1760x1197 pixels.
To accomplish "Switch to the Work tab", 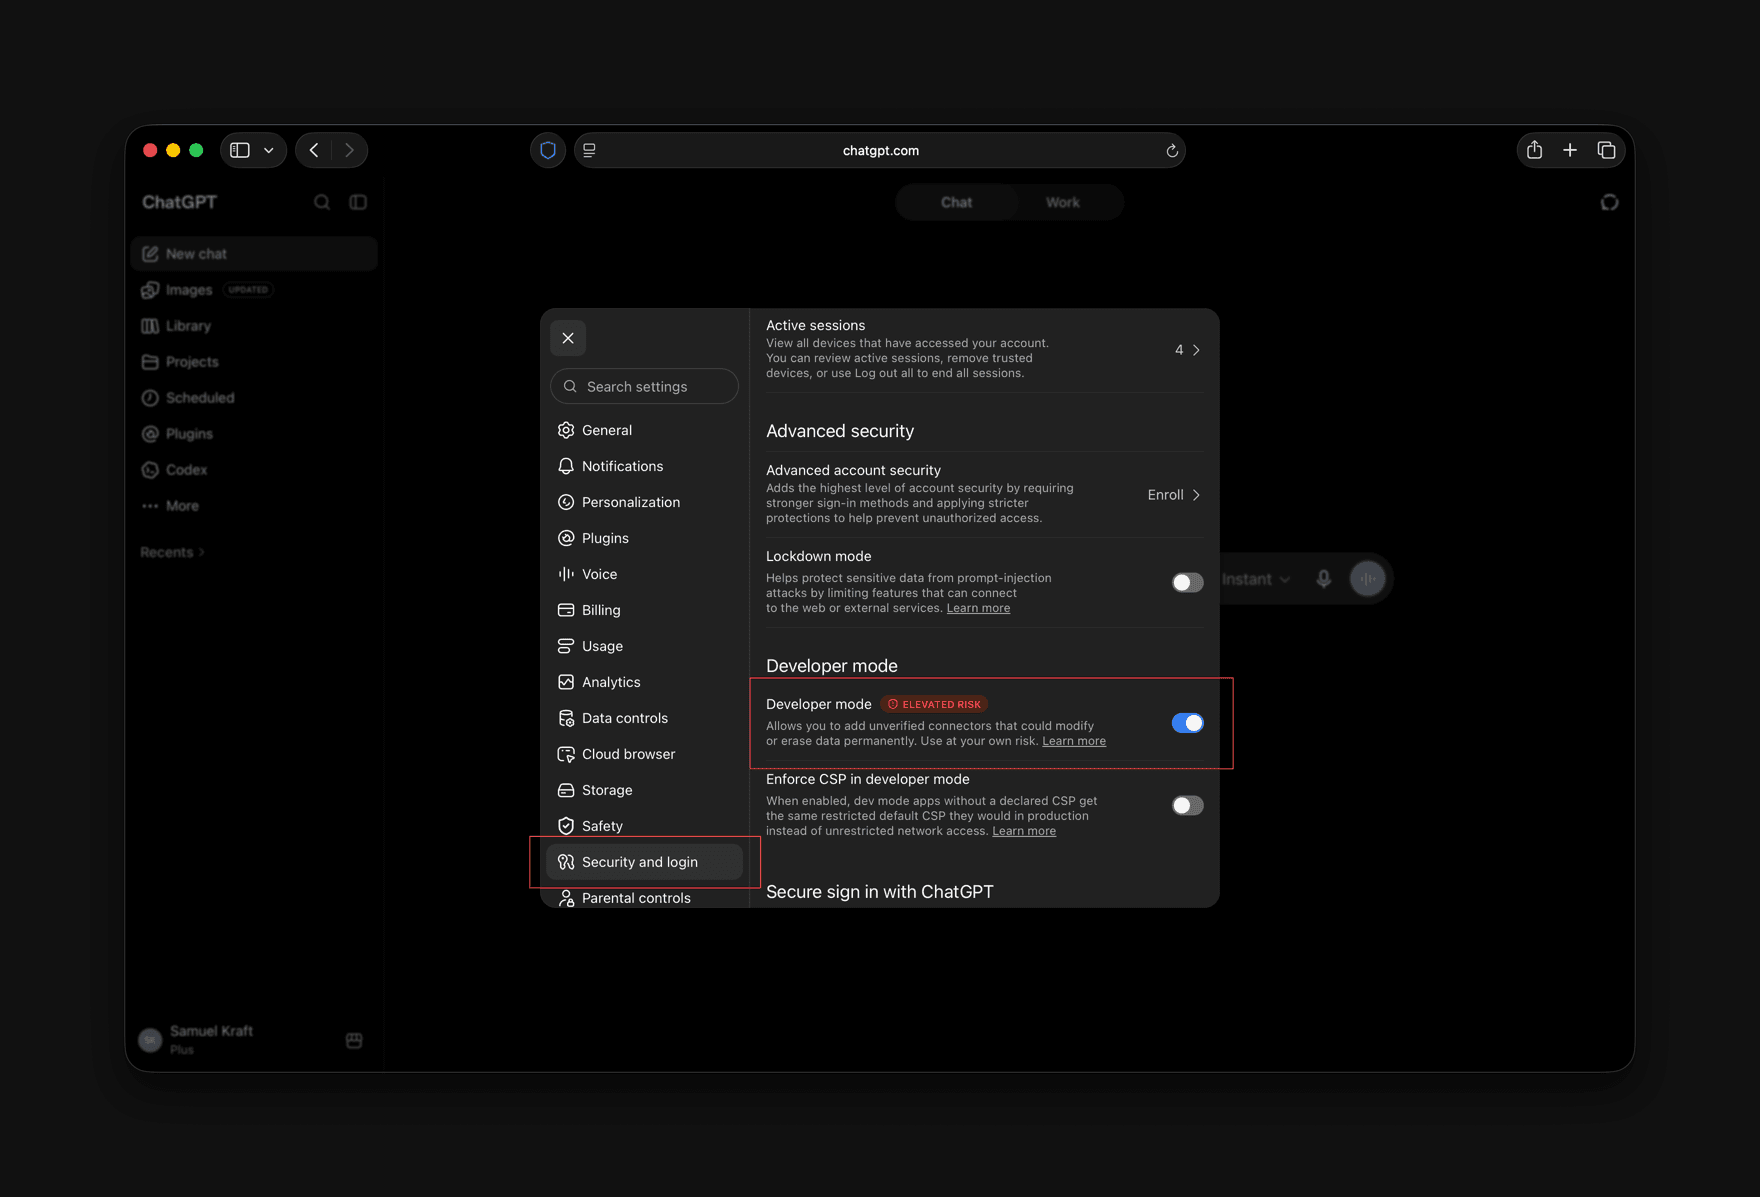I will pyautogui.click(x=1063, y=202).
